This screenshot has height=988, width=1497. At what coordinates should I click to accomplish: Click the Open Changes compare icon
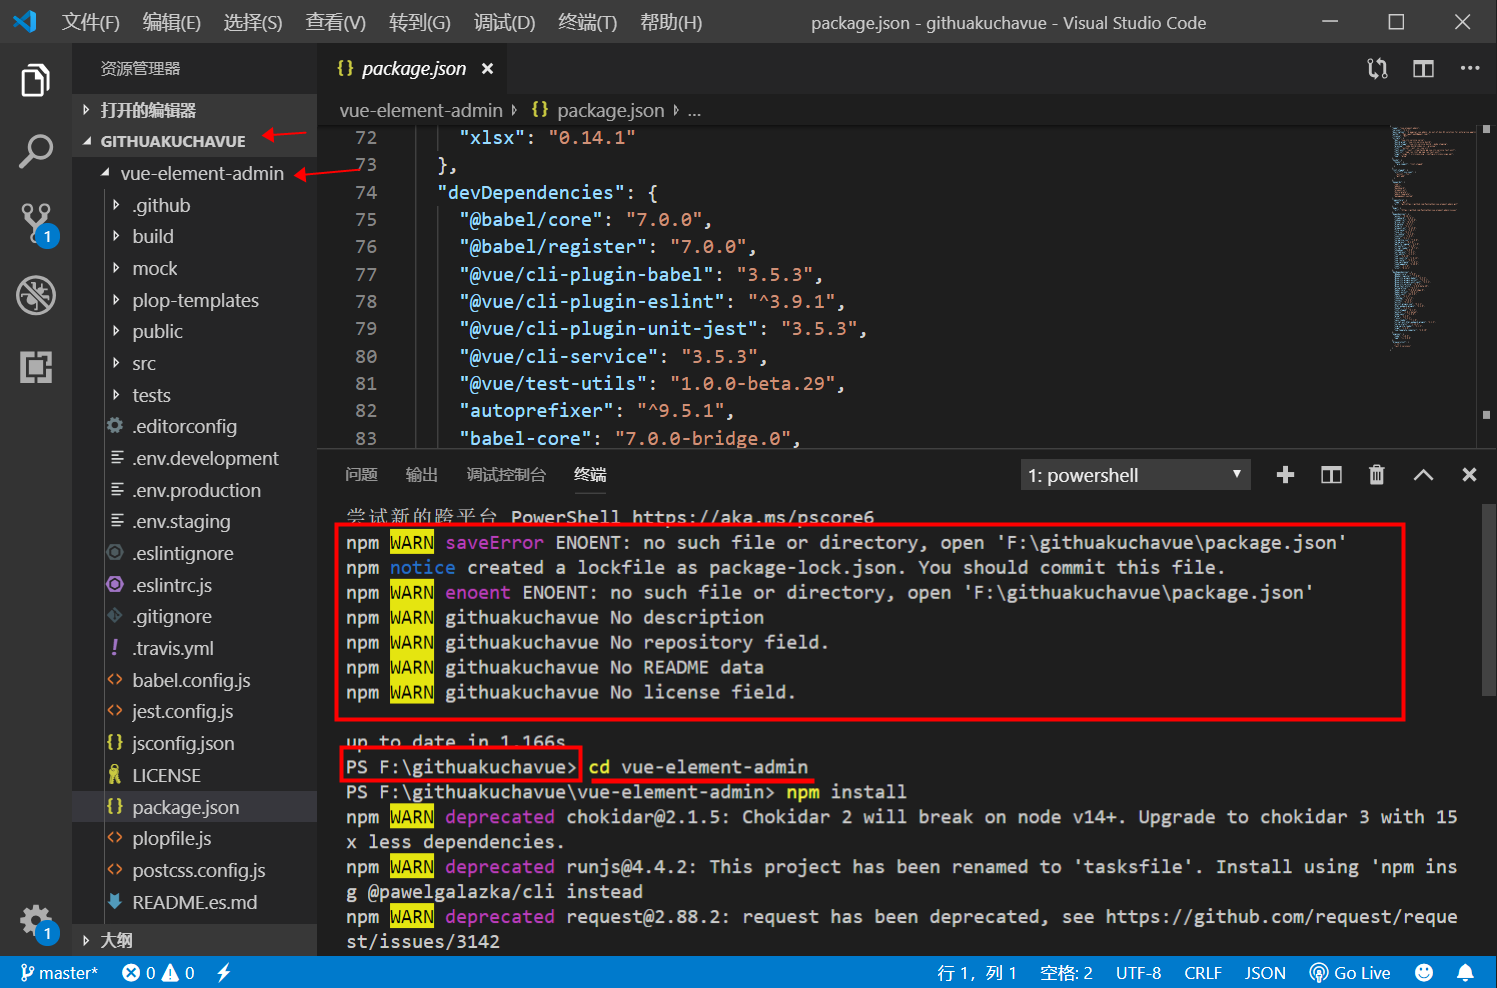tap(1377, 68)
